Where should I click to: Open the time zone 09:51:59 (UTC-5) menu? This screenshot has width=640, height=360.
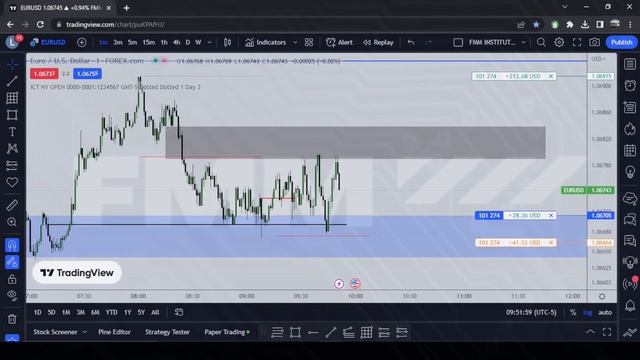click(x=531, y=312)
